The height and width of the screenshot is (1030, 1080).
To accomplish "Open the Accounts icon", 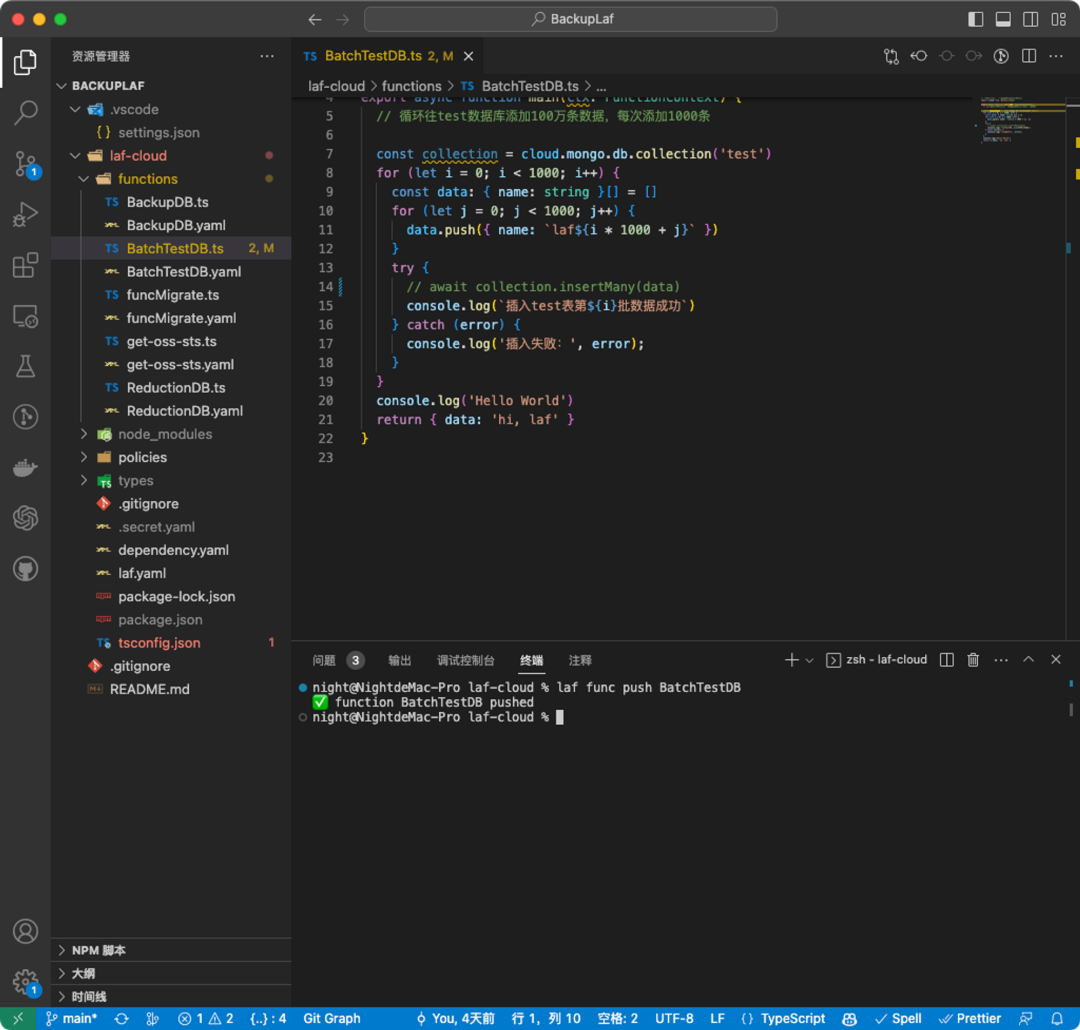I will tap(25, 931).
